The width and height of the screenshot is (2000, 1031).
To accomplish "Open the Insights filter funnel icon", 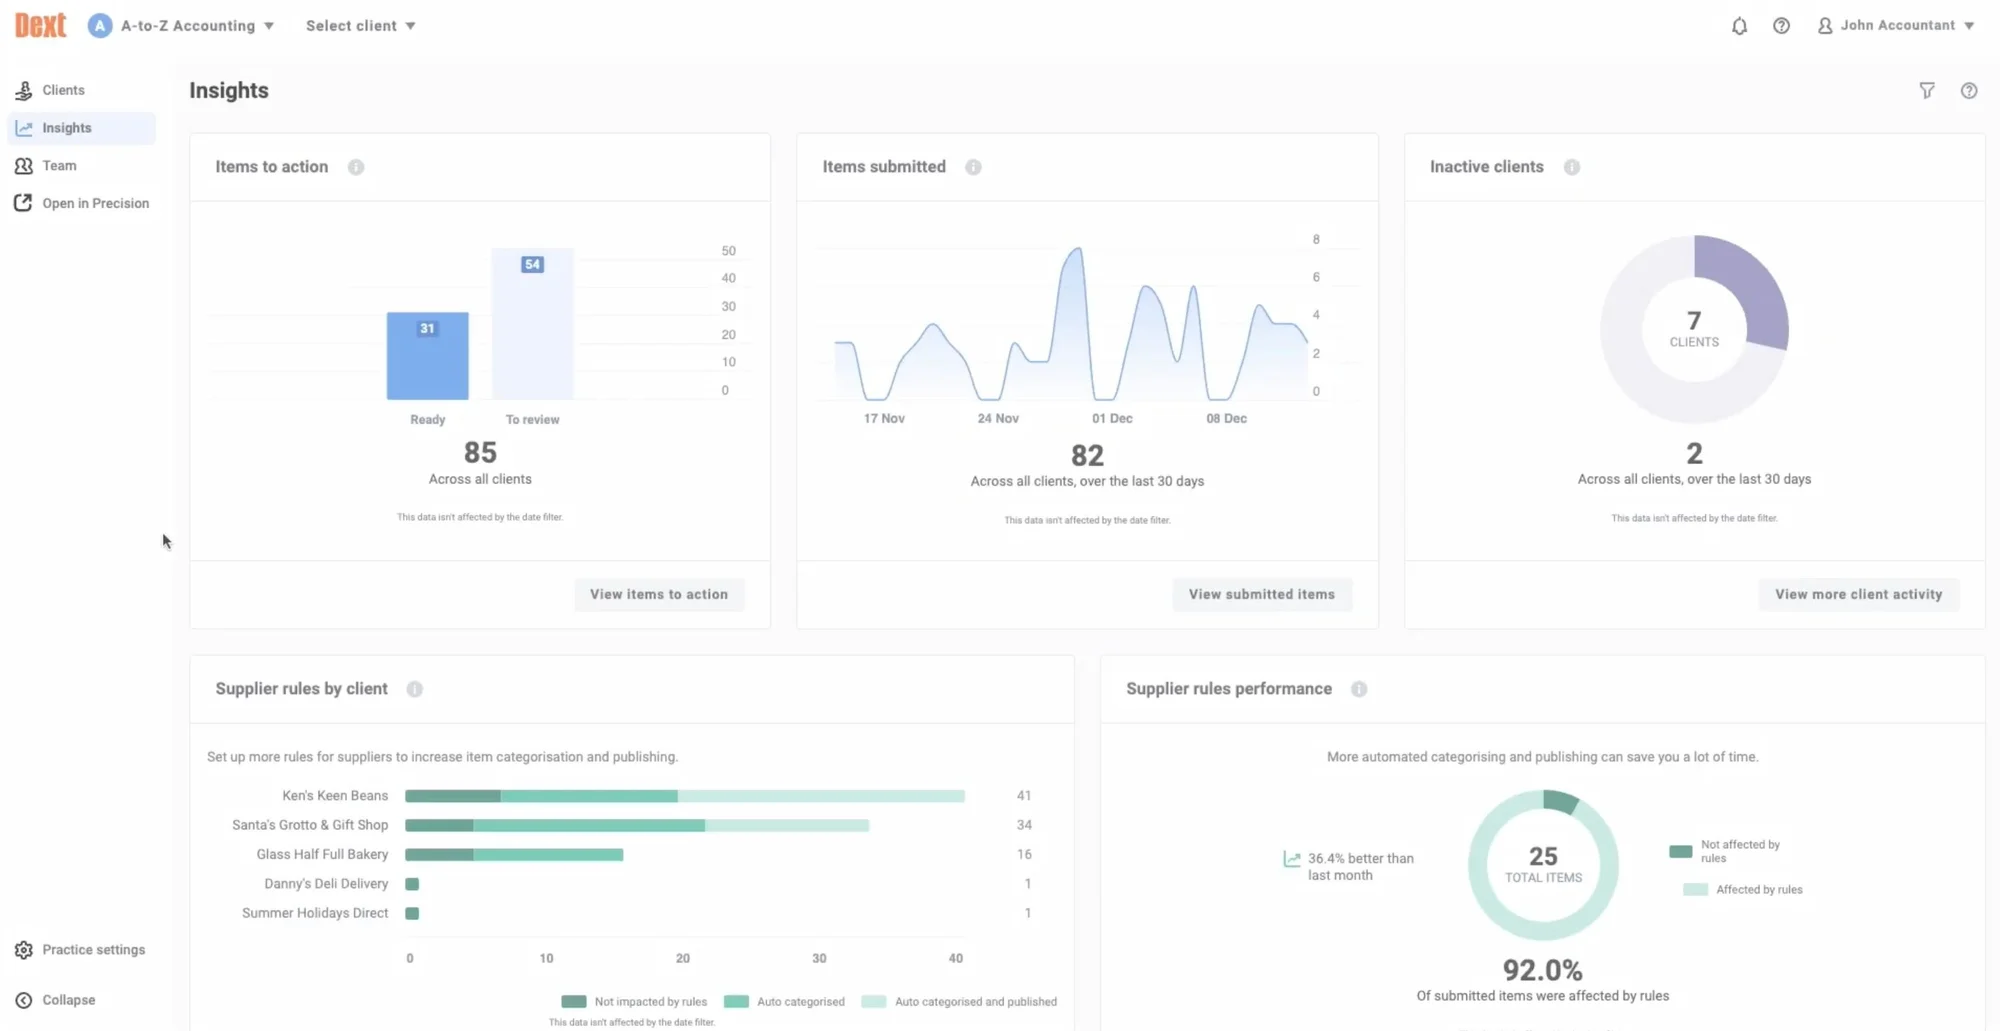I will point(1927,91).
